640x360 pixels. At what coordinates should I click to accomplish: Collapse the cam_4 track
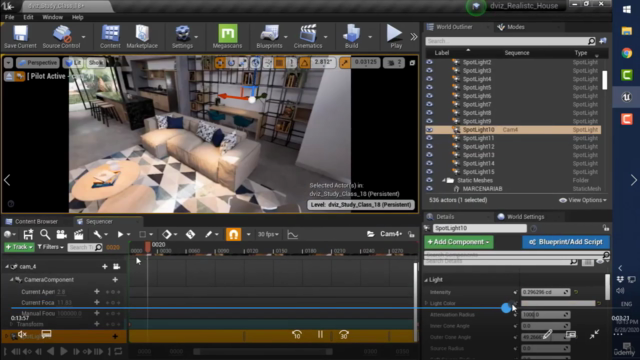tap(7, 267)
